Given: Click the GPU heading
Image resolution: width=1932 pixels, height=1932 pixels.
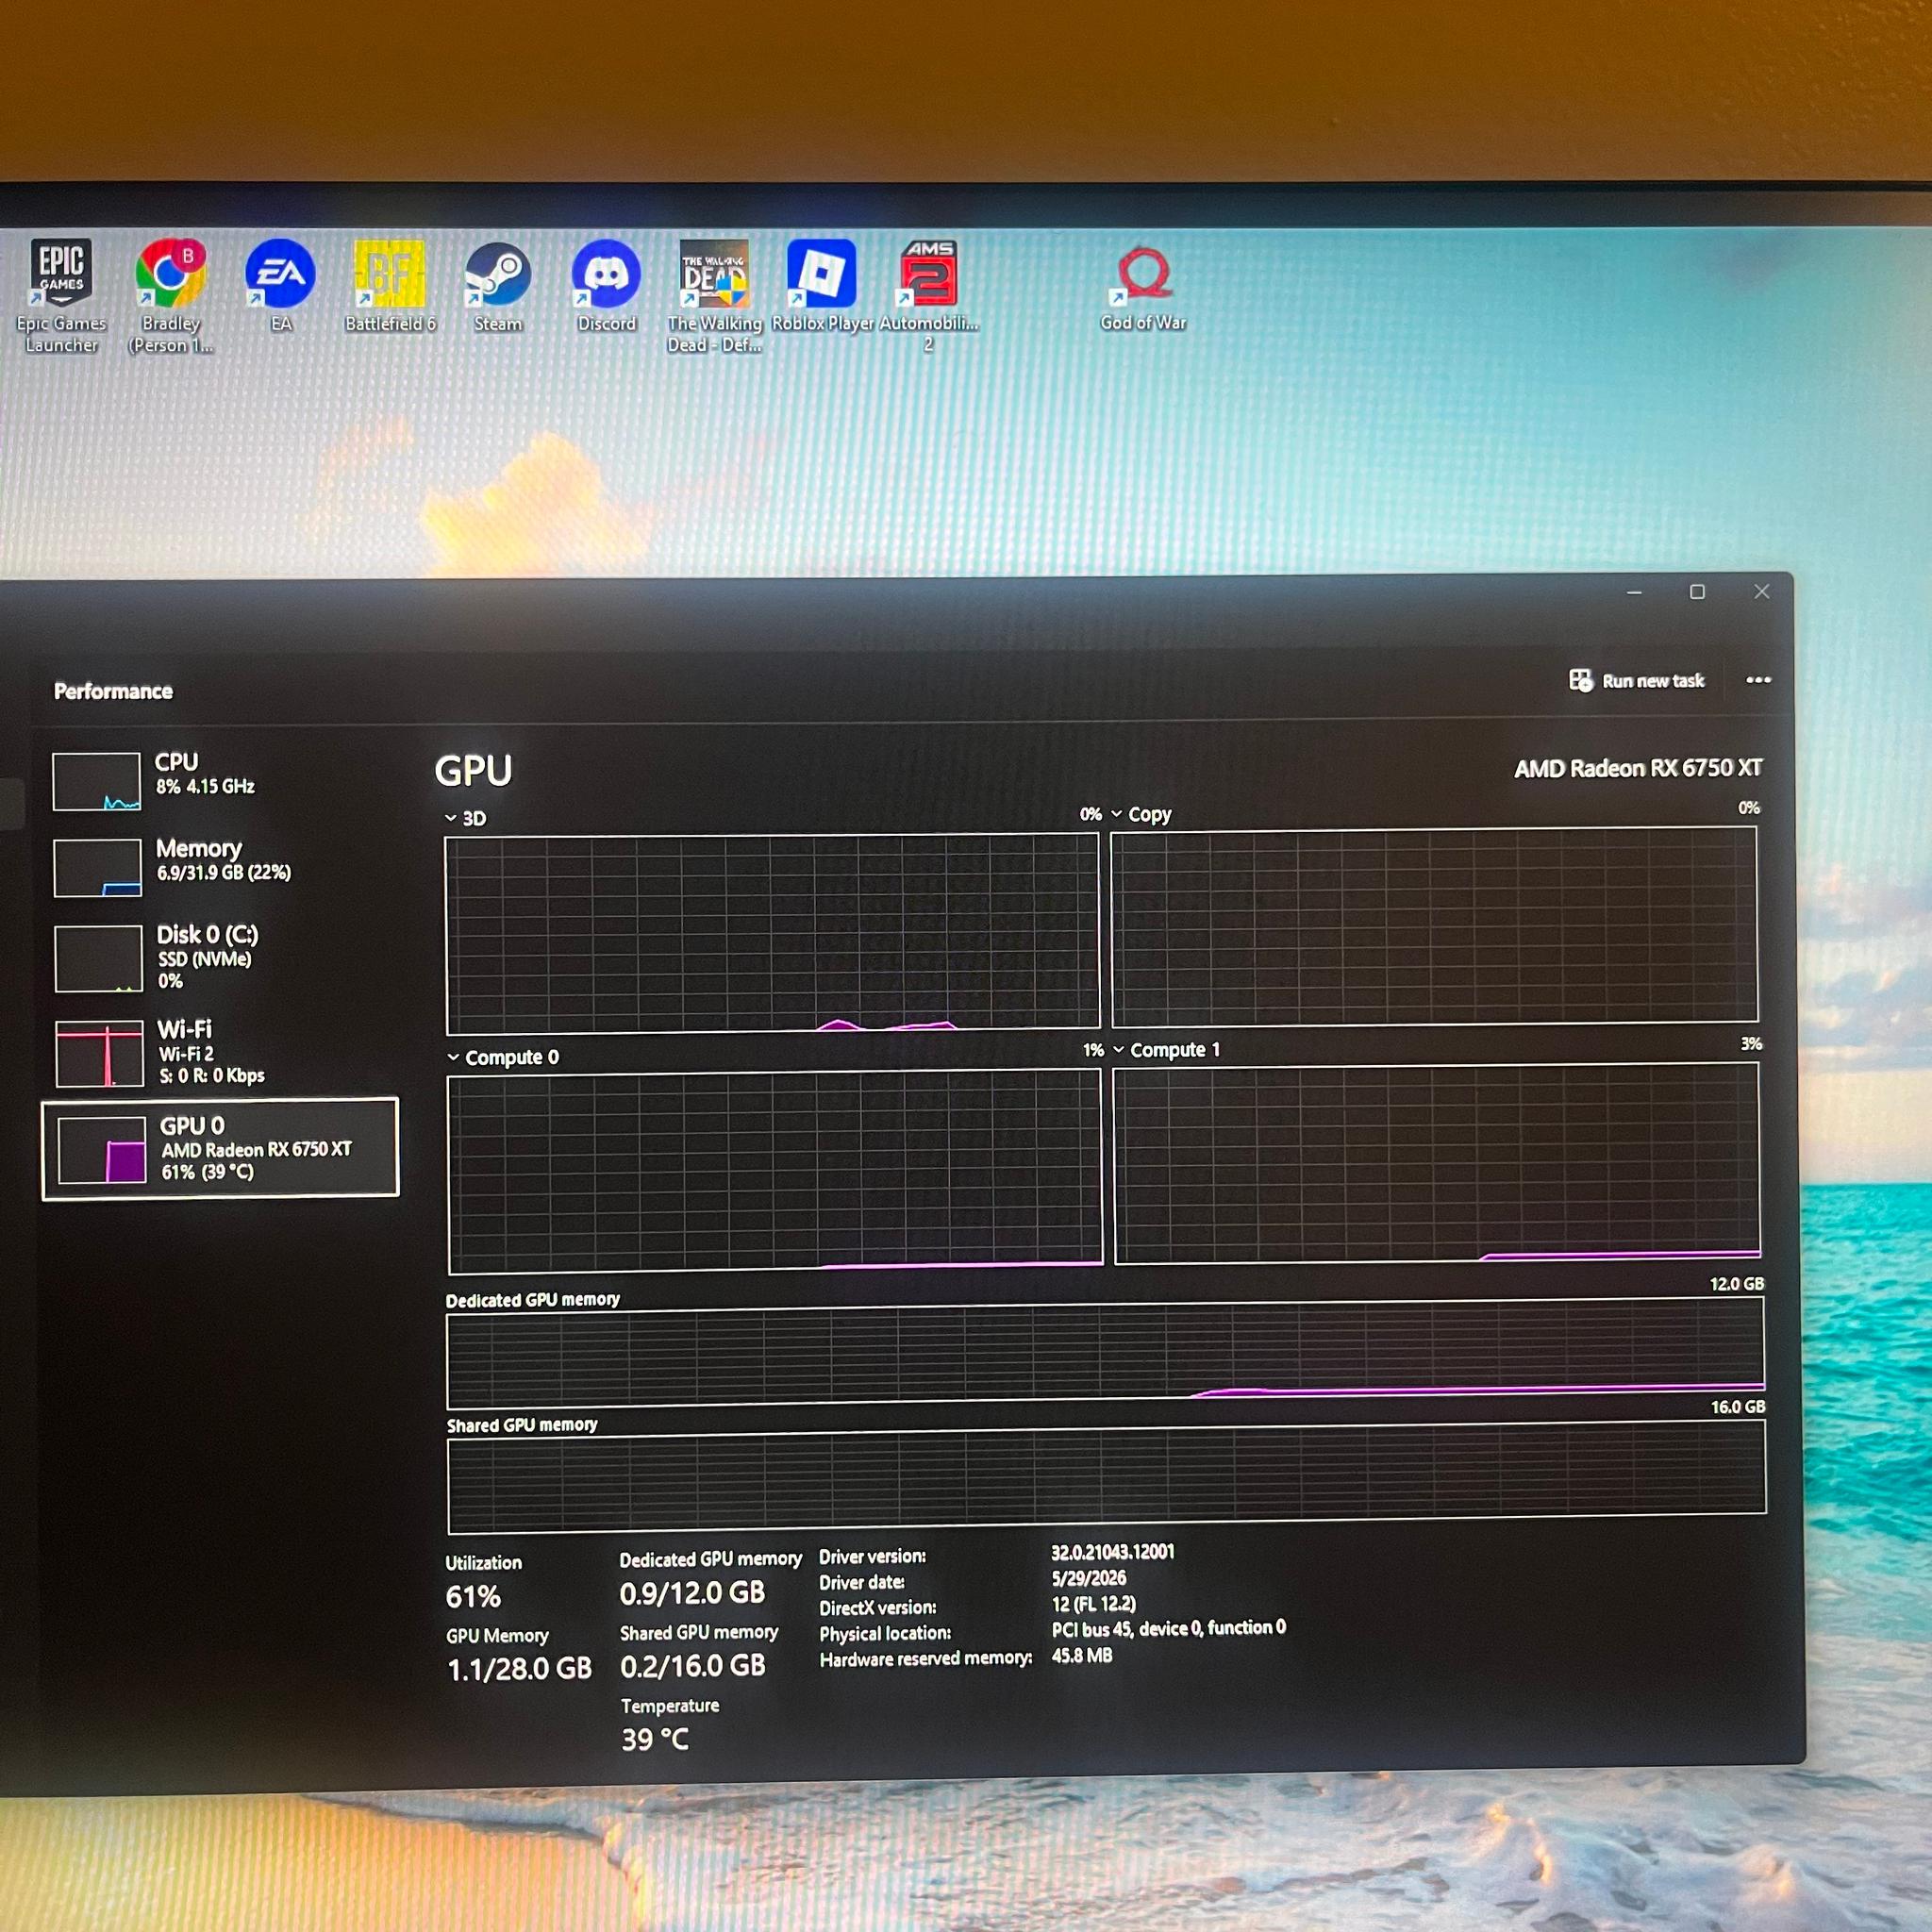Looking at the screenshot, I should [473, 771].
